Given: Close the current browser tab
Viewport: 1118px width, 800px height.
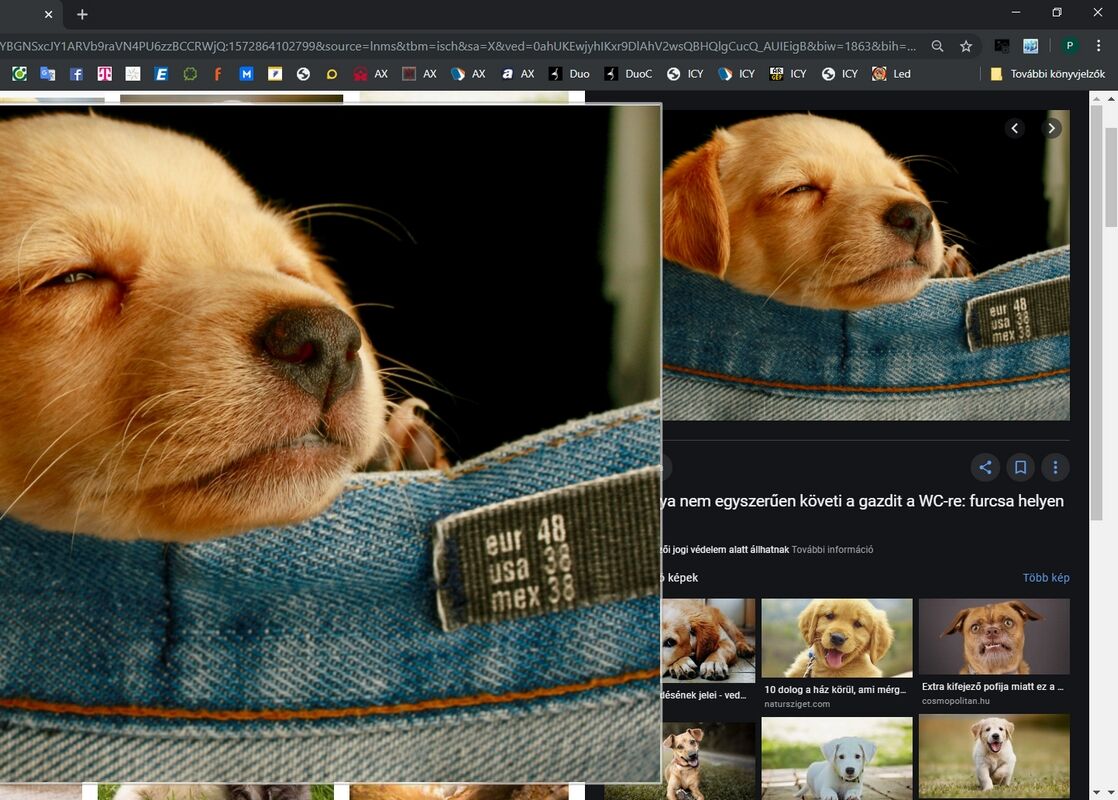Looking at the screenshot, I should [x=48, y=14].
